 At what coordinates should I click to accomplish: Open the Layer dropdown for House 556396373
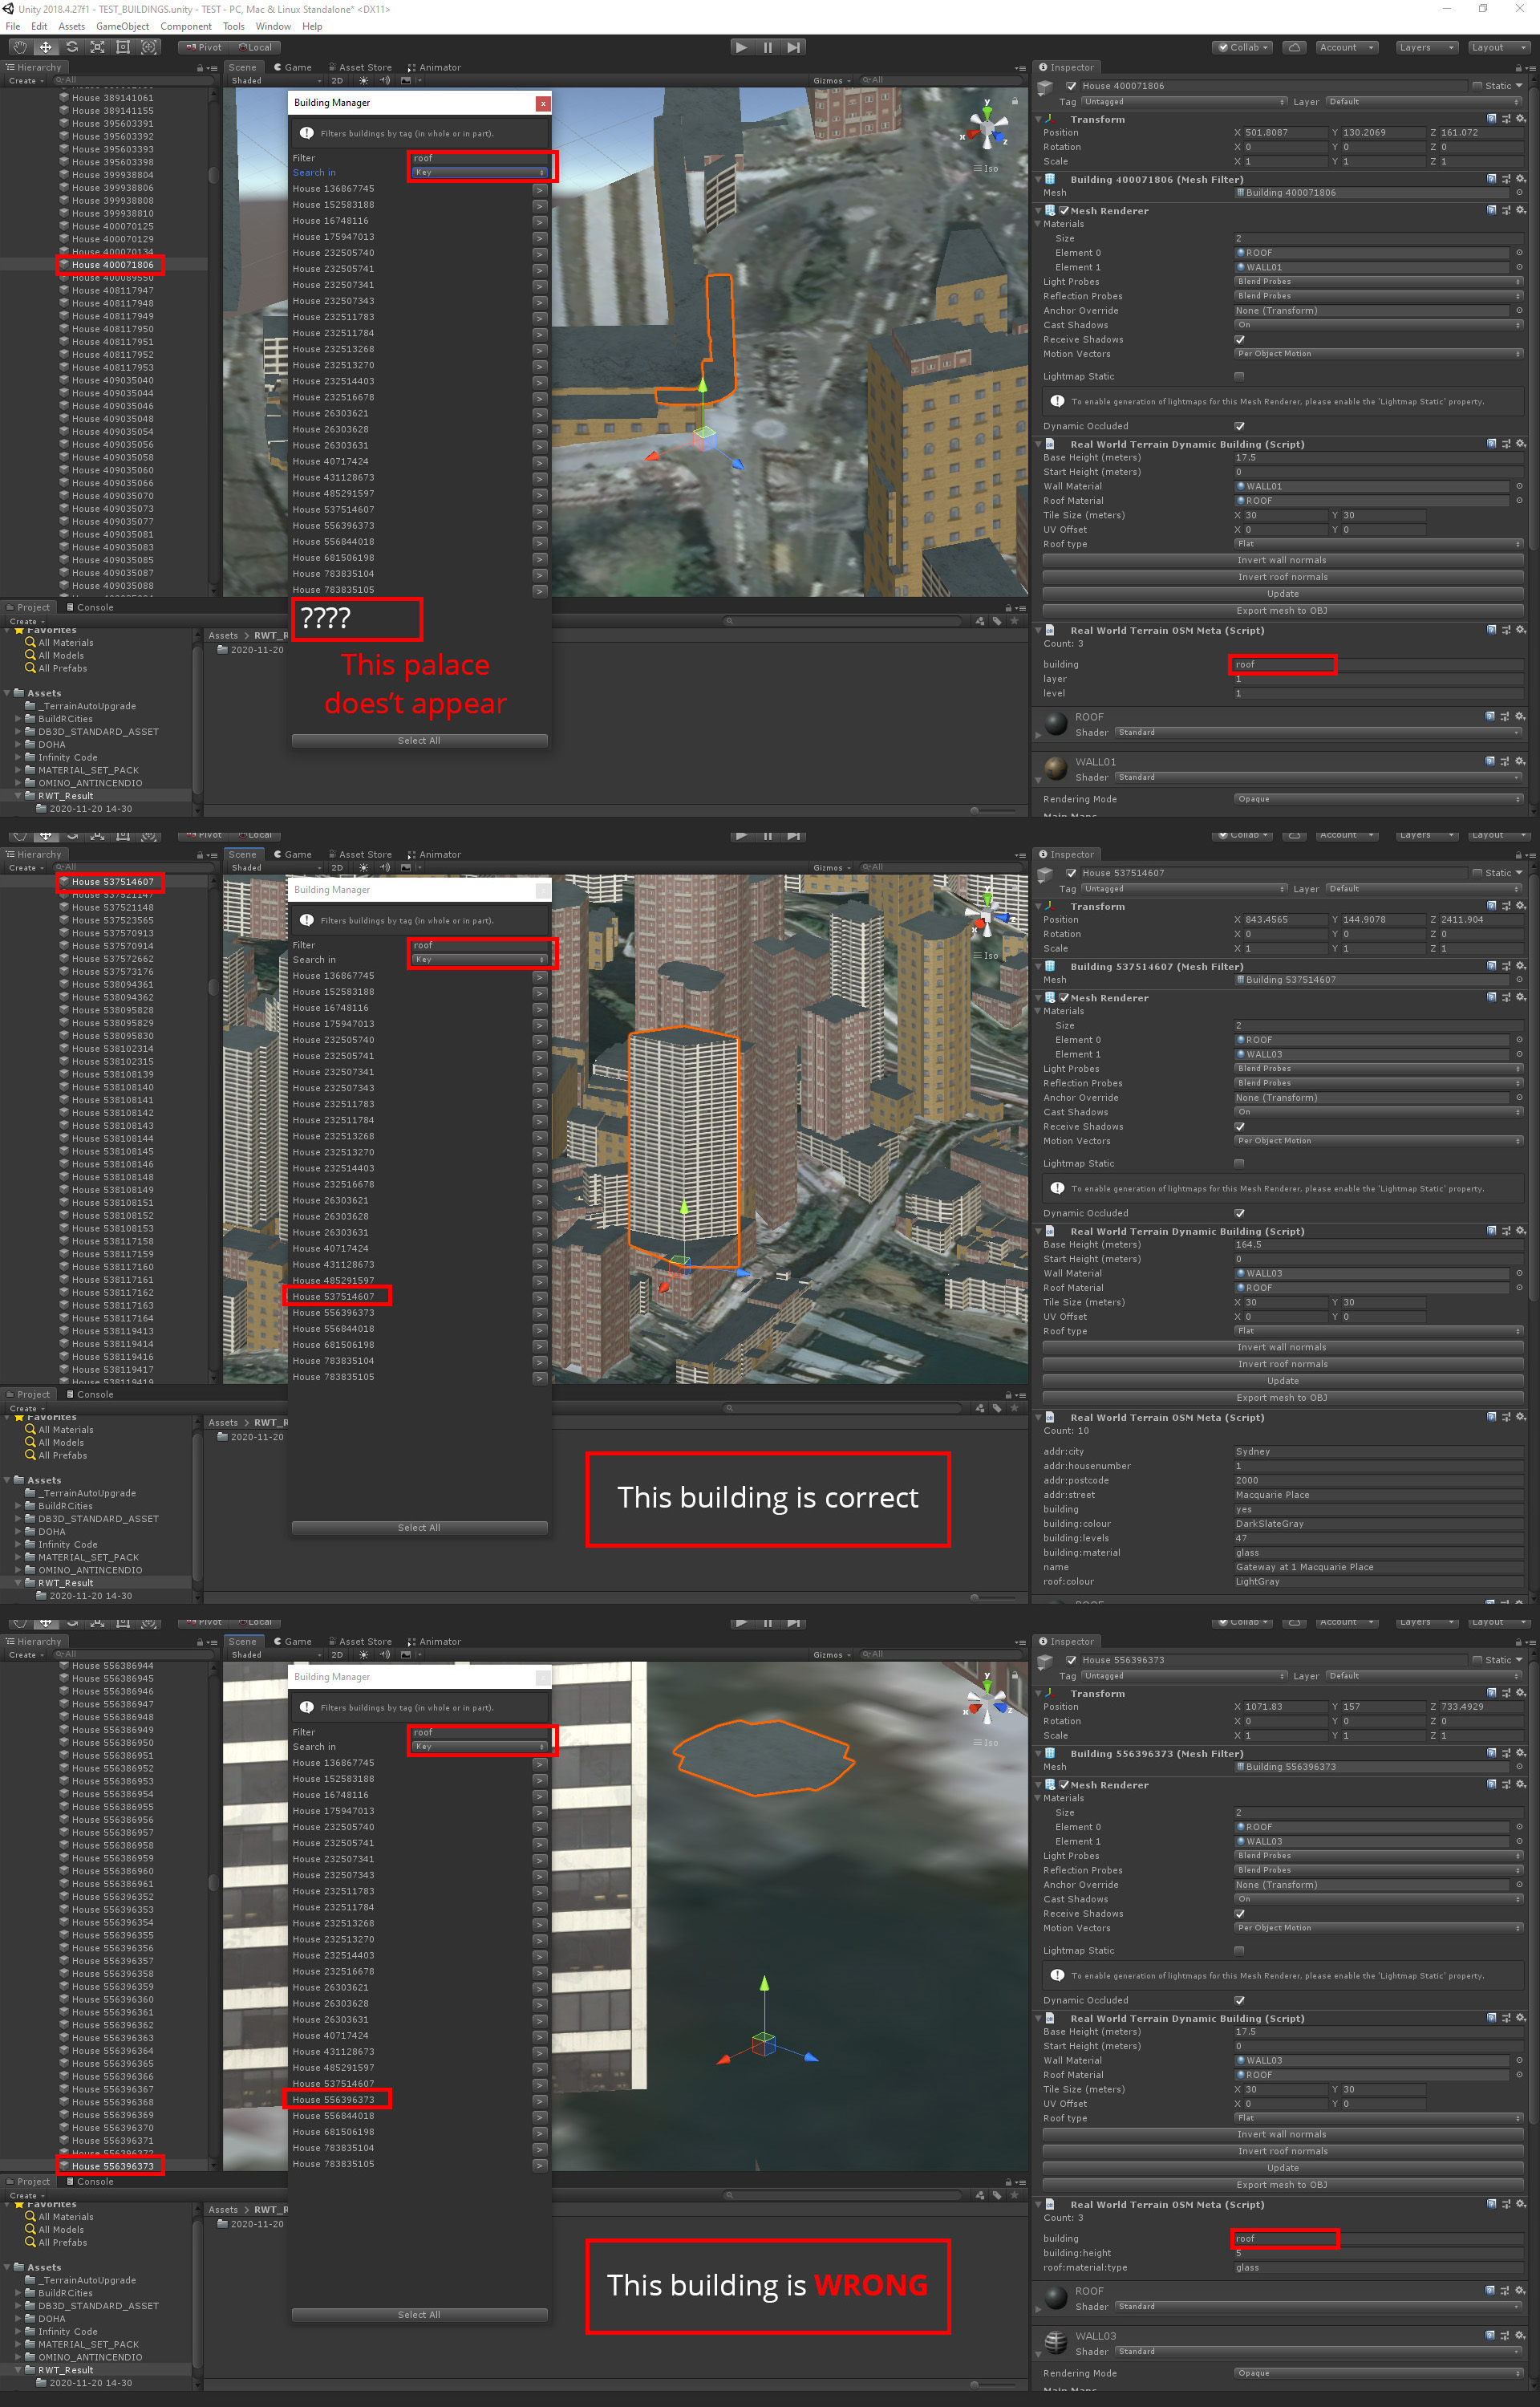[1424, 1676]
